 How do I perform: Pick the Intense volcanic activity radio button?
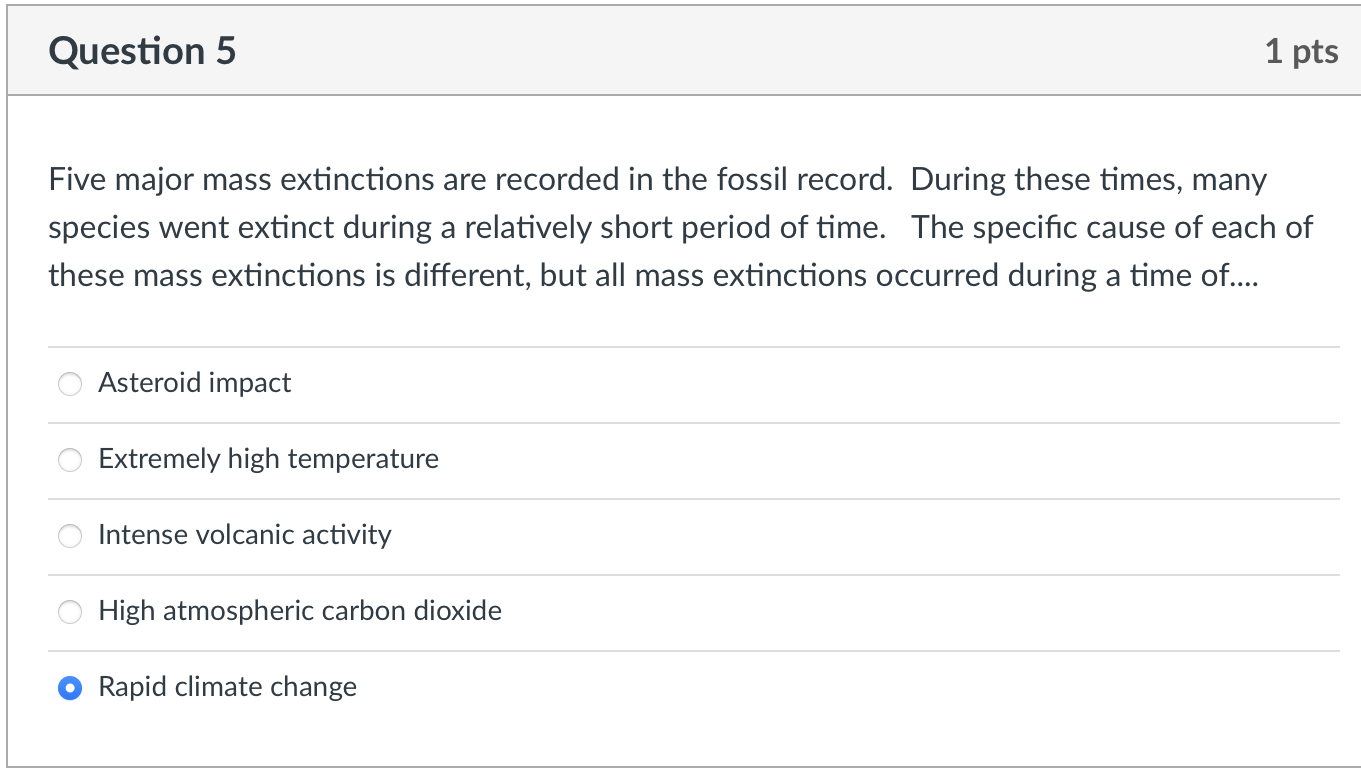[x=70, y=536]
